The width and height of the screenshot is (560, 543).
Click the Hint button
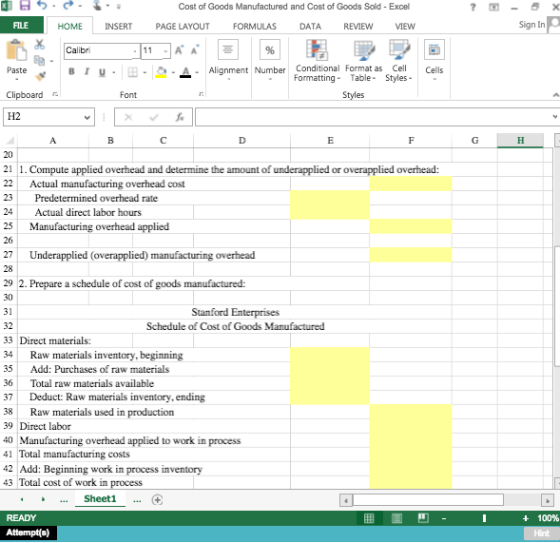tap(541, 533)
